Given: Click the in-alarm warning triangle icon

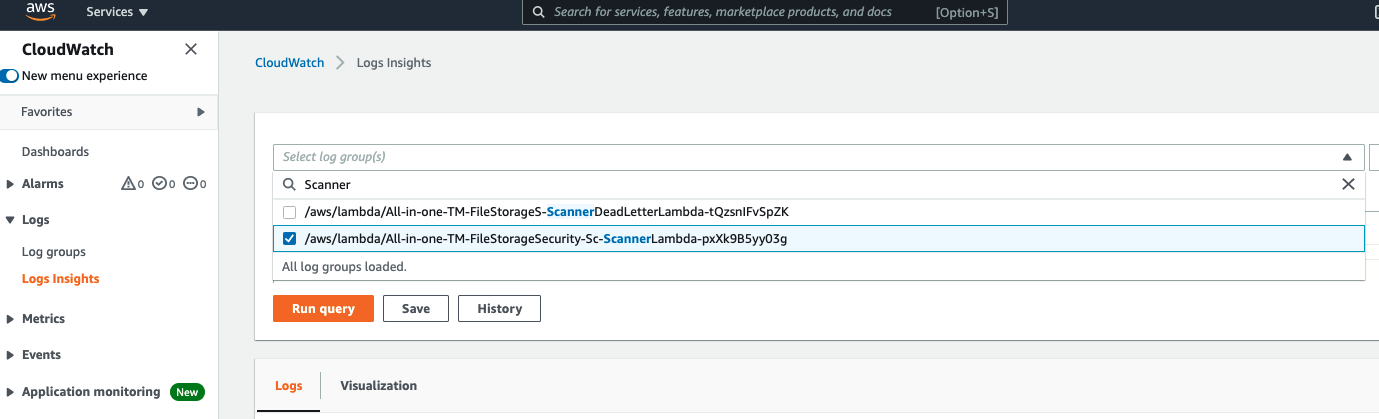Looking at the screenshot, I should coord(127,184).
